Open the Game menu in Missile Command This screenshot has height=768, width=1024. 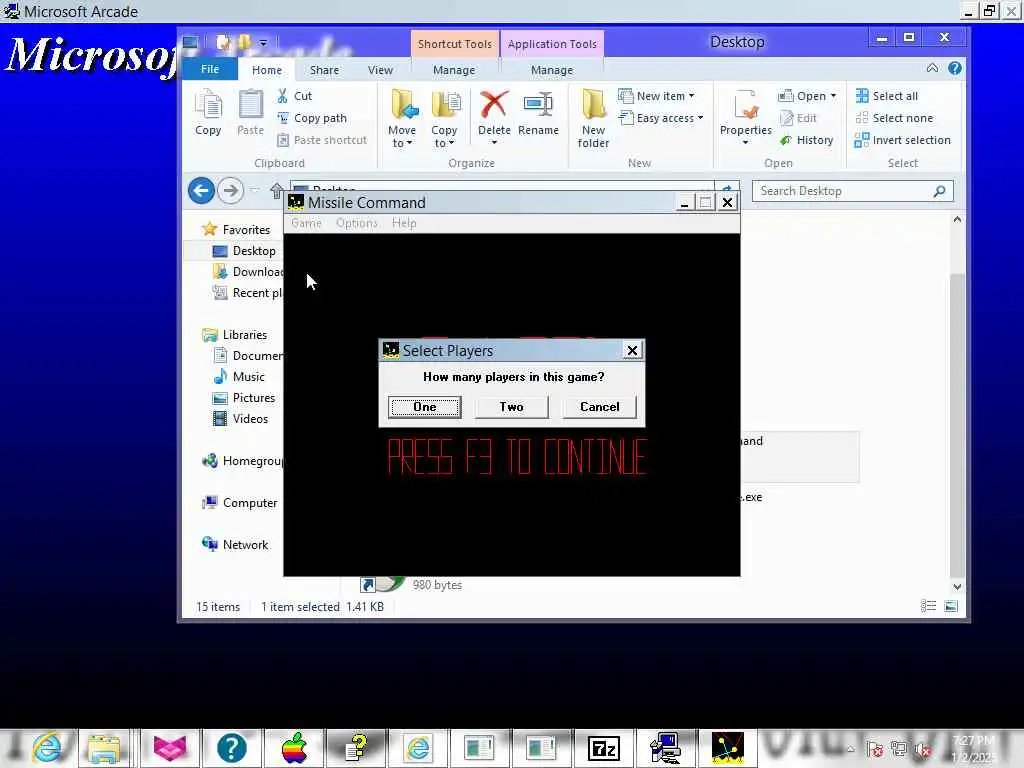[x=306, y=223]
